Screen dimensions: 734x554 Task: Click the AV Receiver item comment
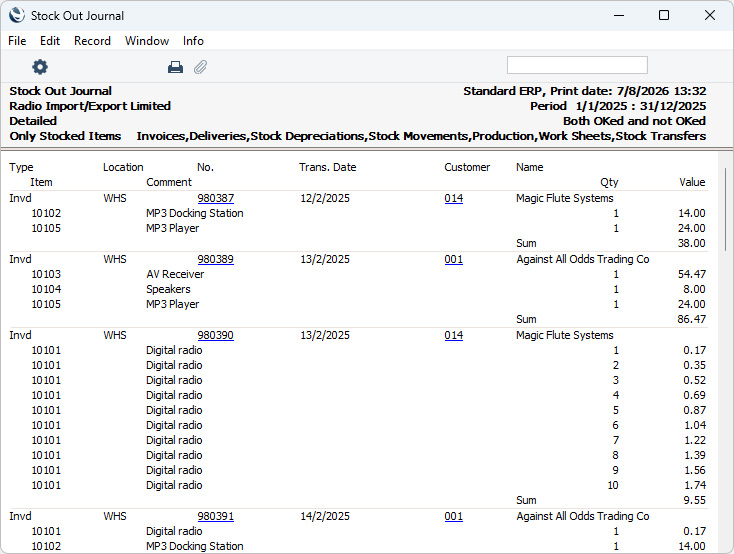point(175,274)
